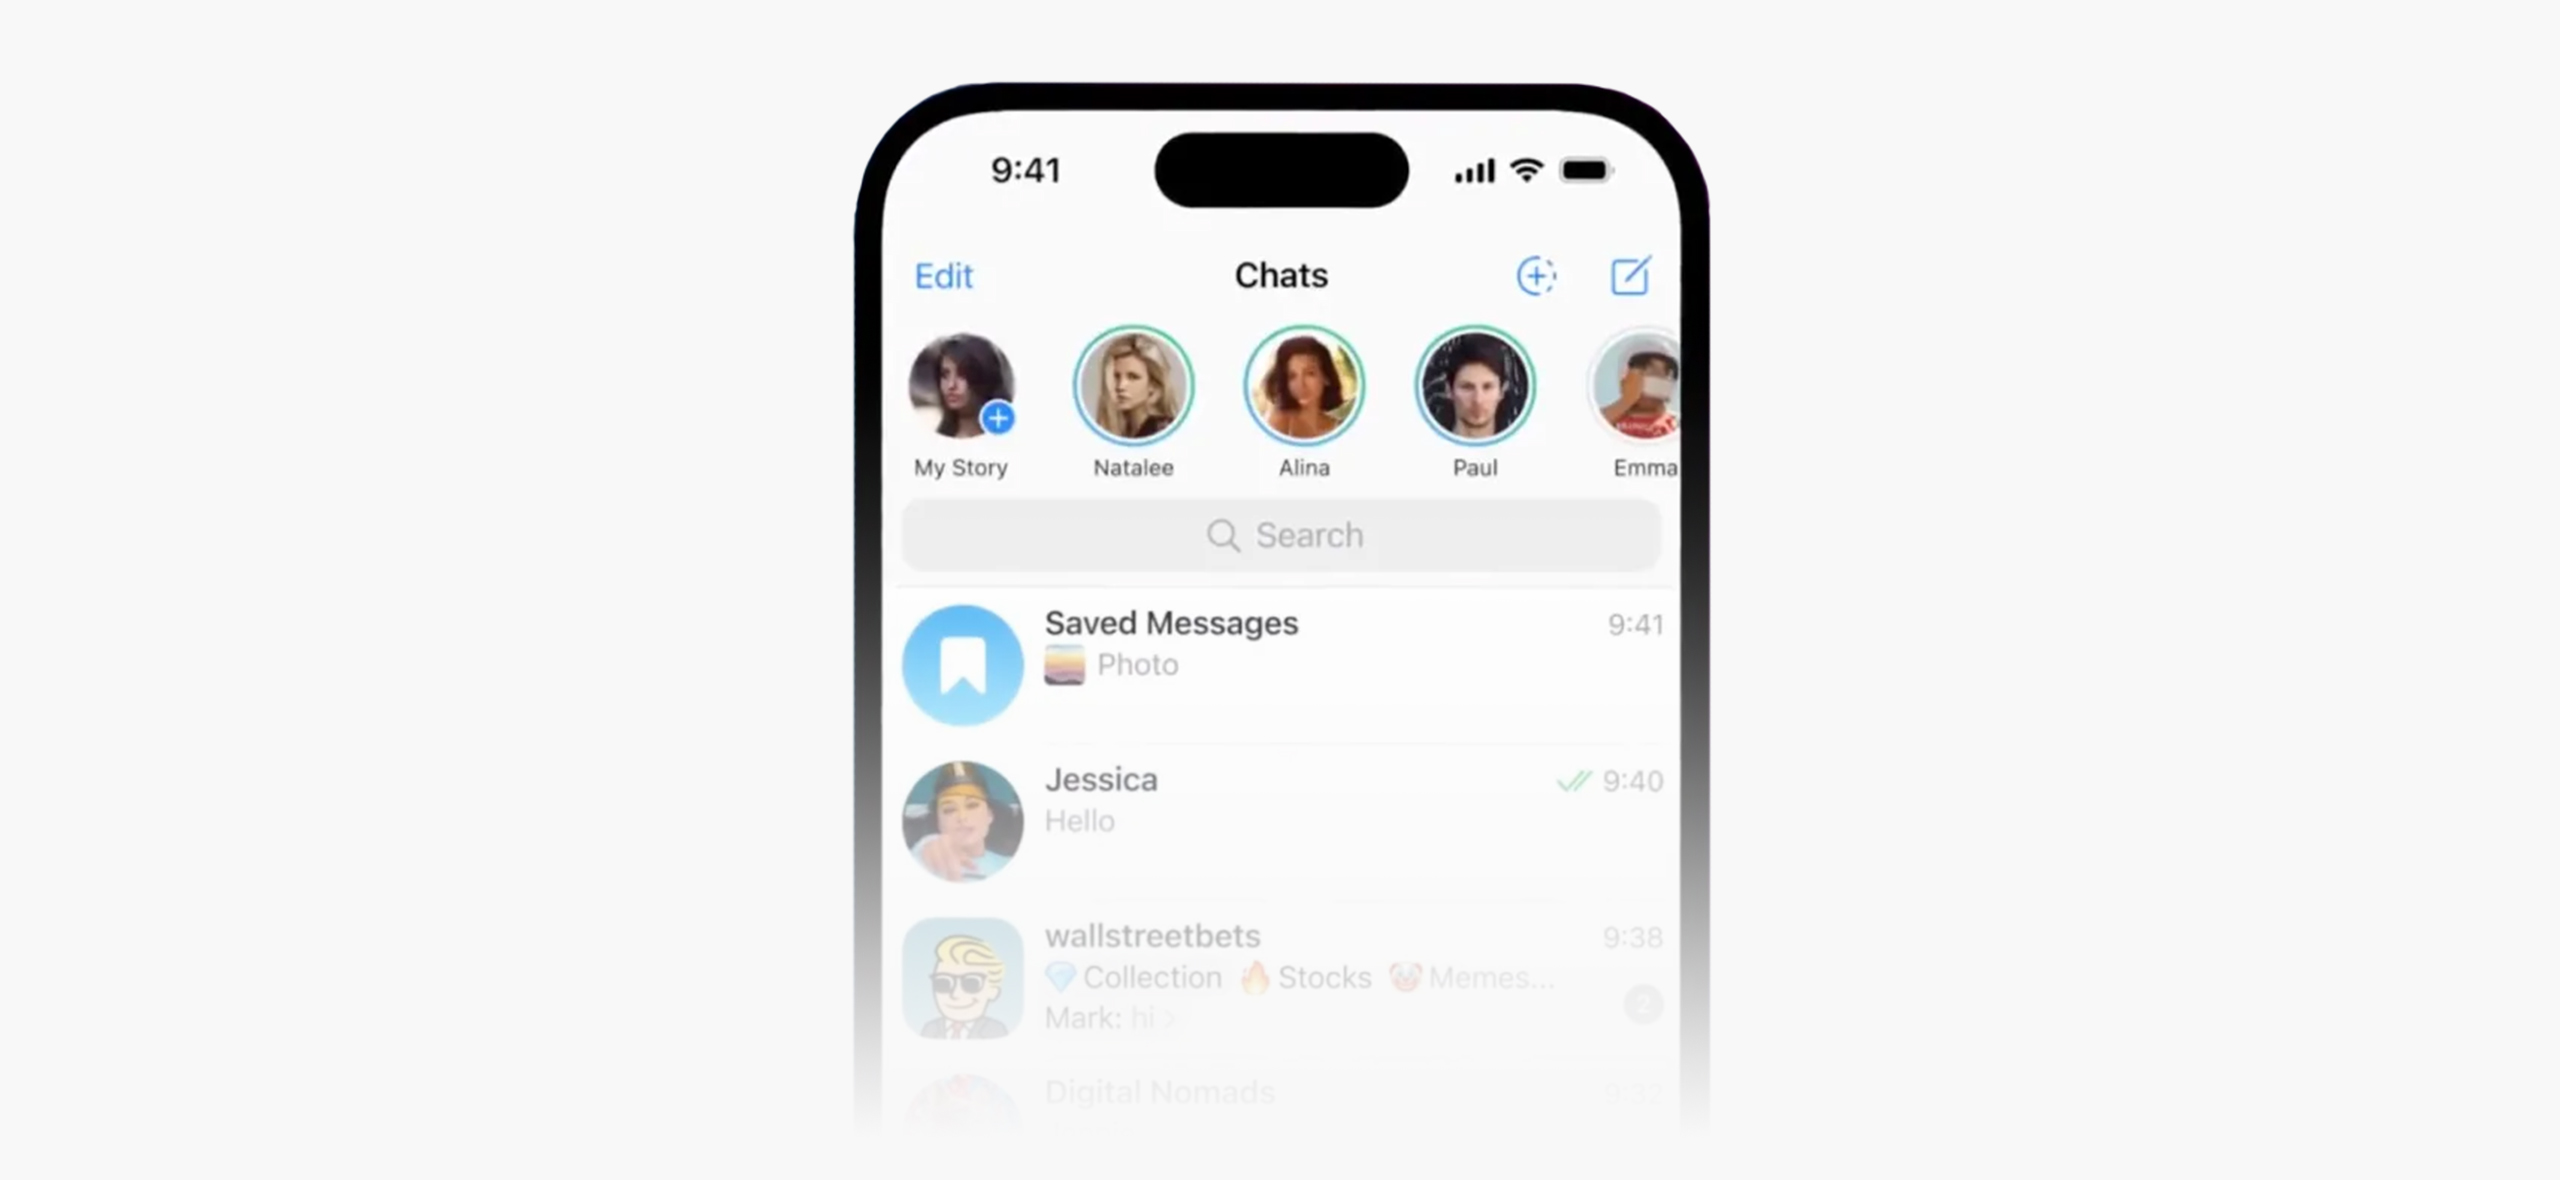Toggle the Chats title label
This screenshot has width=2560, height=1180.
point(1280,274)
